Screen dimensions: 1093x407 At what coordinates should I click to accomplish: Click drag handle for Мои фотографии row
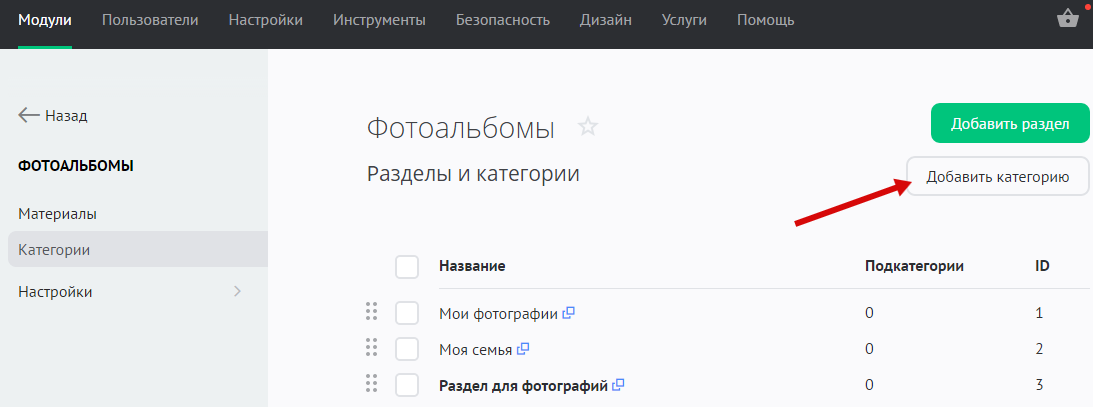pos(371,312)
